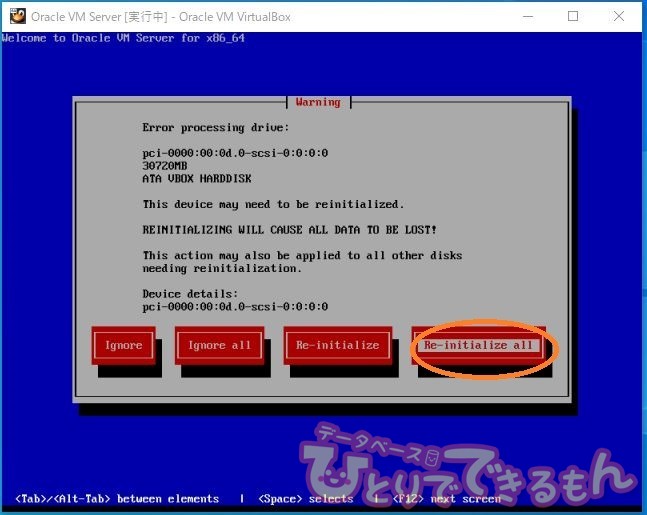Image resolution: width=647 pixels, height=515 pixels.
Task: Click the Tab/Alt-Tab between elements hint
Action: 117,498
